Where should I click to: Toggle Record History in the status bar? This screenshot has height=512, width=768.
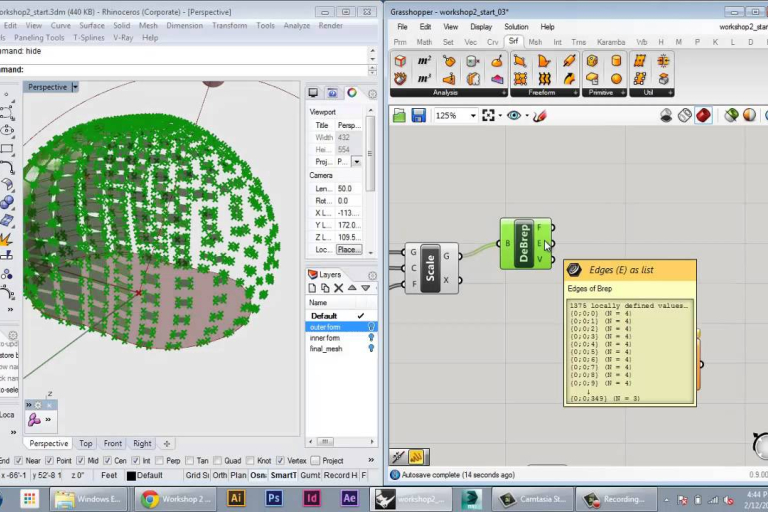(x=340, y=475)
